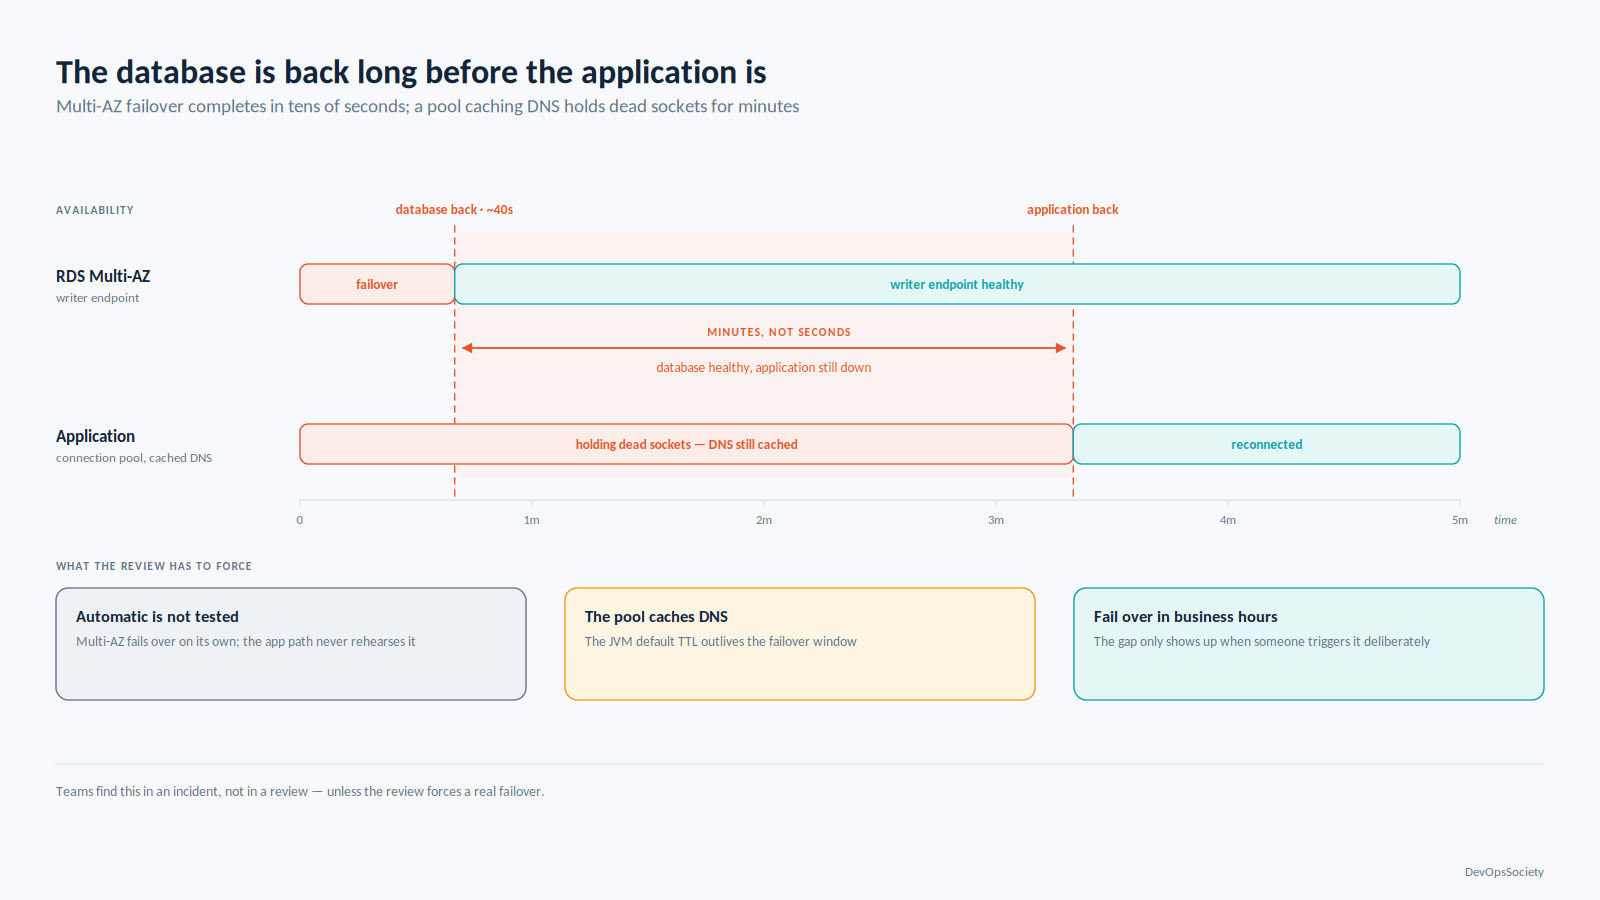This screenshot has height=900, width=1600.
Task: Click the 'writer endpoint' sublabel
Action: point(98,298)
